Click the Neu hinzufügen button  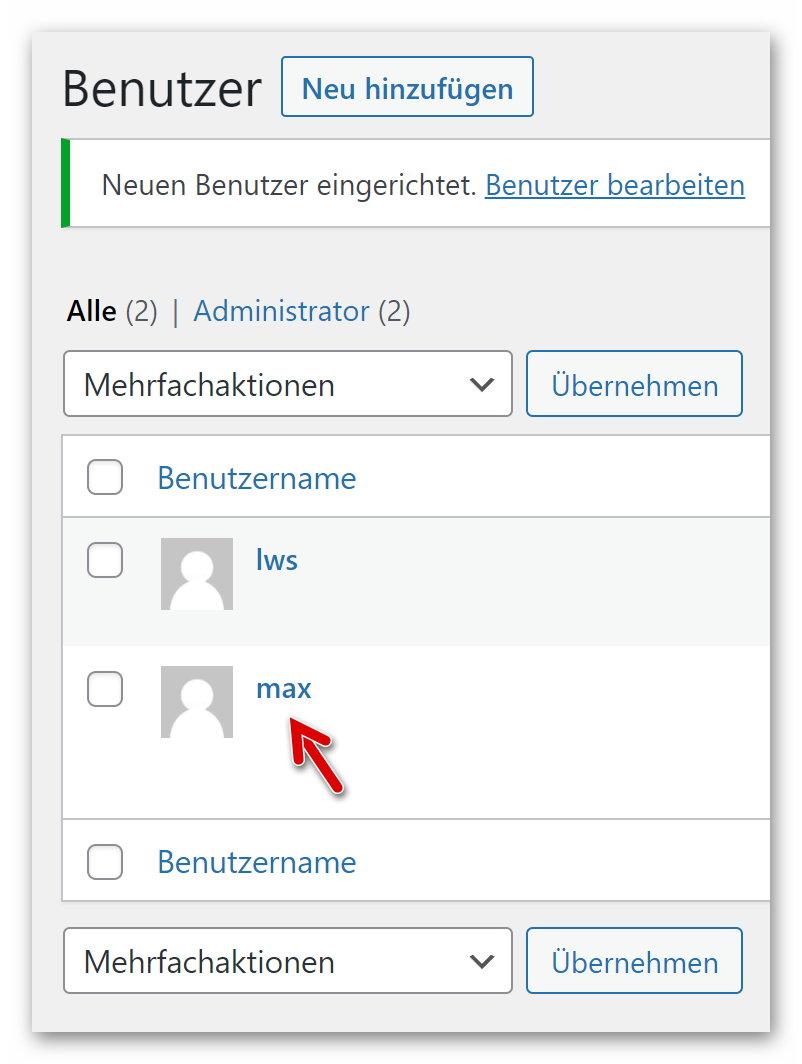pyautogui.click(x=407, y=88)
